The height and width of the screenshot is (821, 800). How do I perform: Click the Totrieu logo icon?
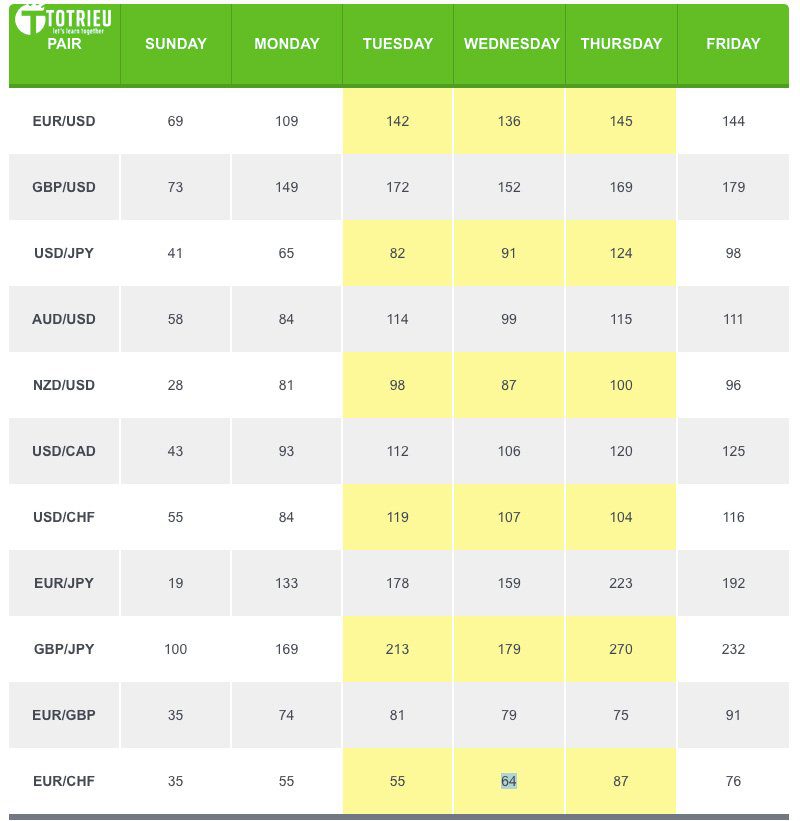pos(30,20)
